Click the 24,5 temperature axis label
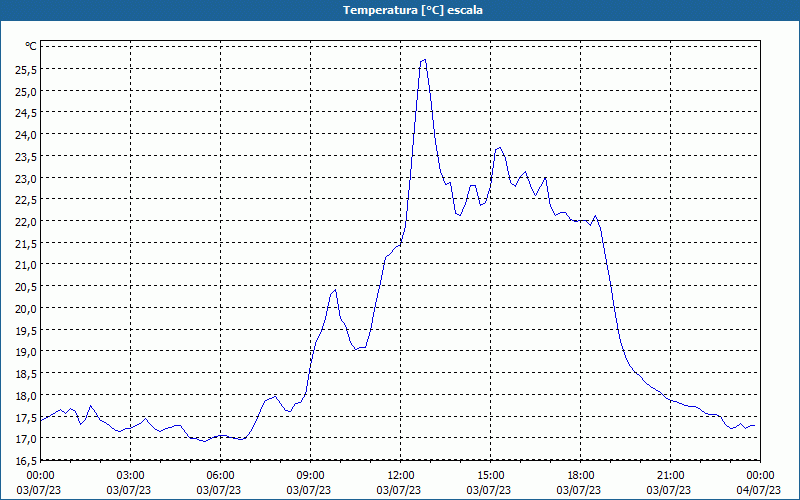 [x=26, y=113]
